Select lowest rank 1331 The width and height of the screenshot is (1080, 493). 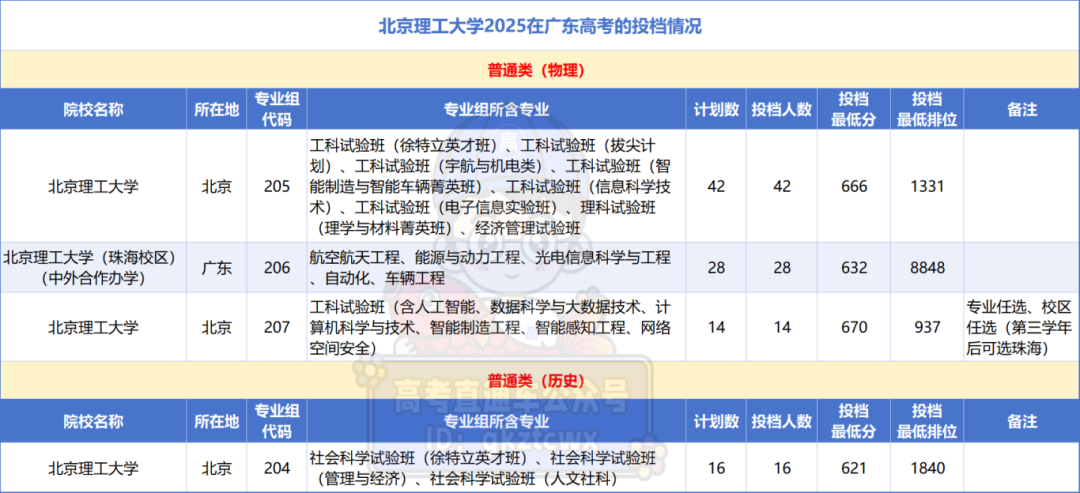[926, 187]
